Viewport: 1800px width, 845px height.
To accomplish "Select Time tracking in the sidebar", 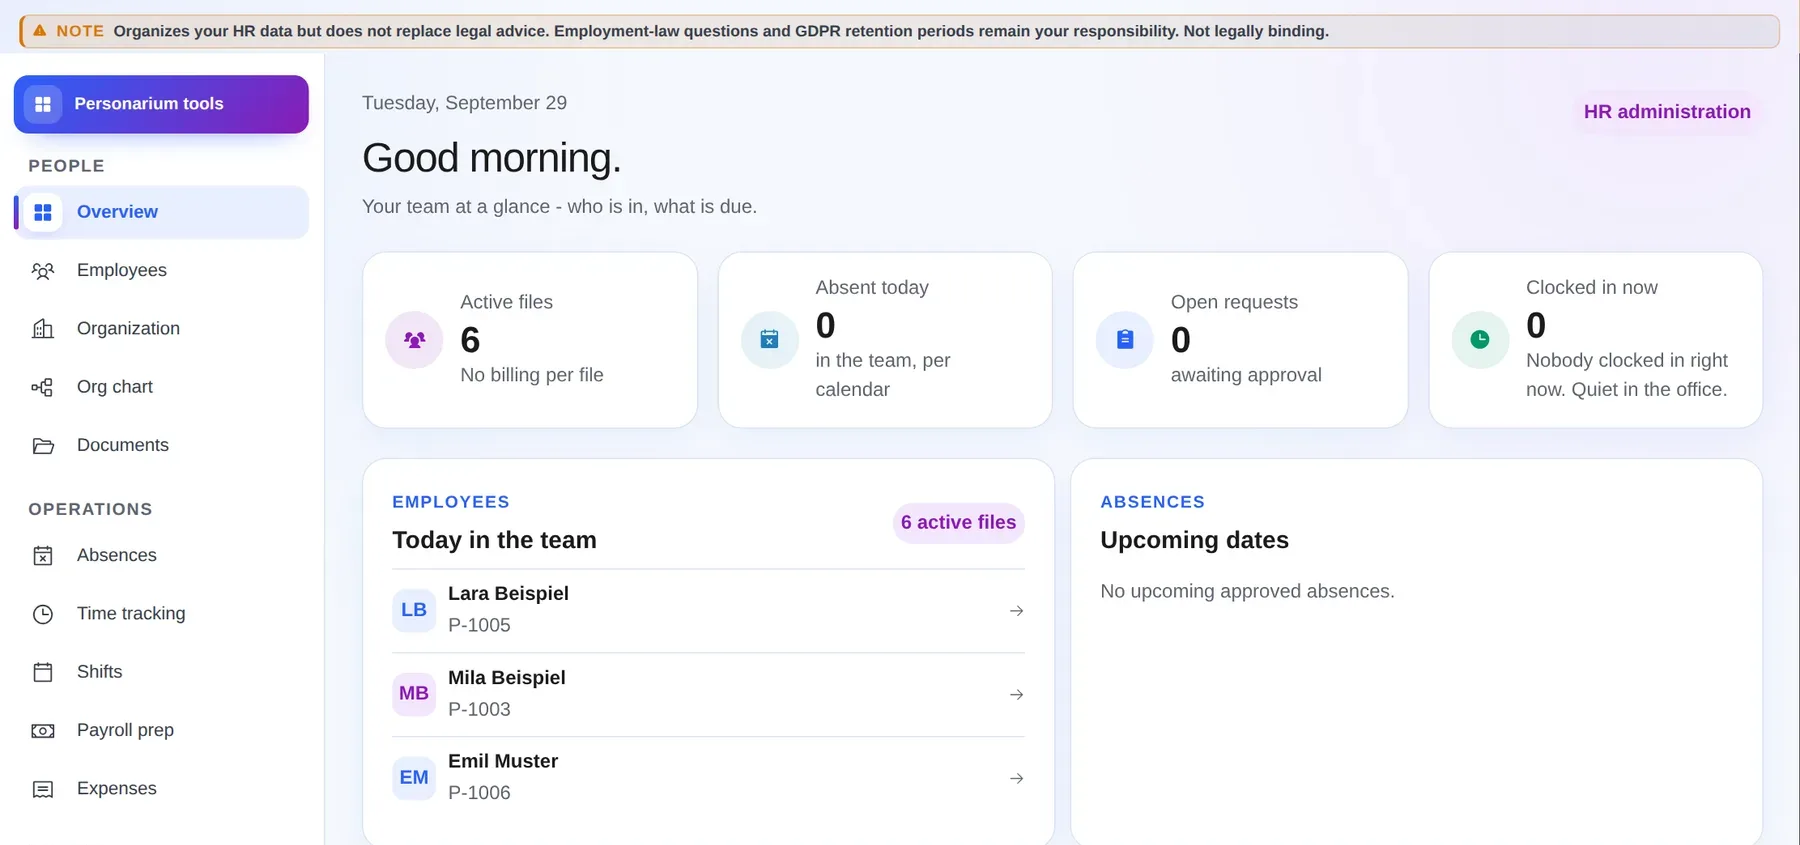I will (x=161, y=614).
